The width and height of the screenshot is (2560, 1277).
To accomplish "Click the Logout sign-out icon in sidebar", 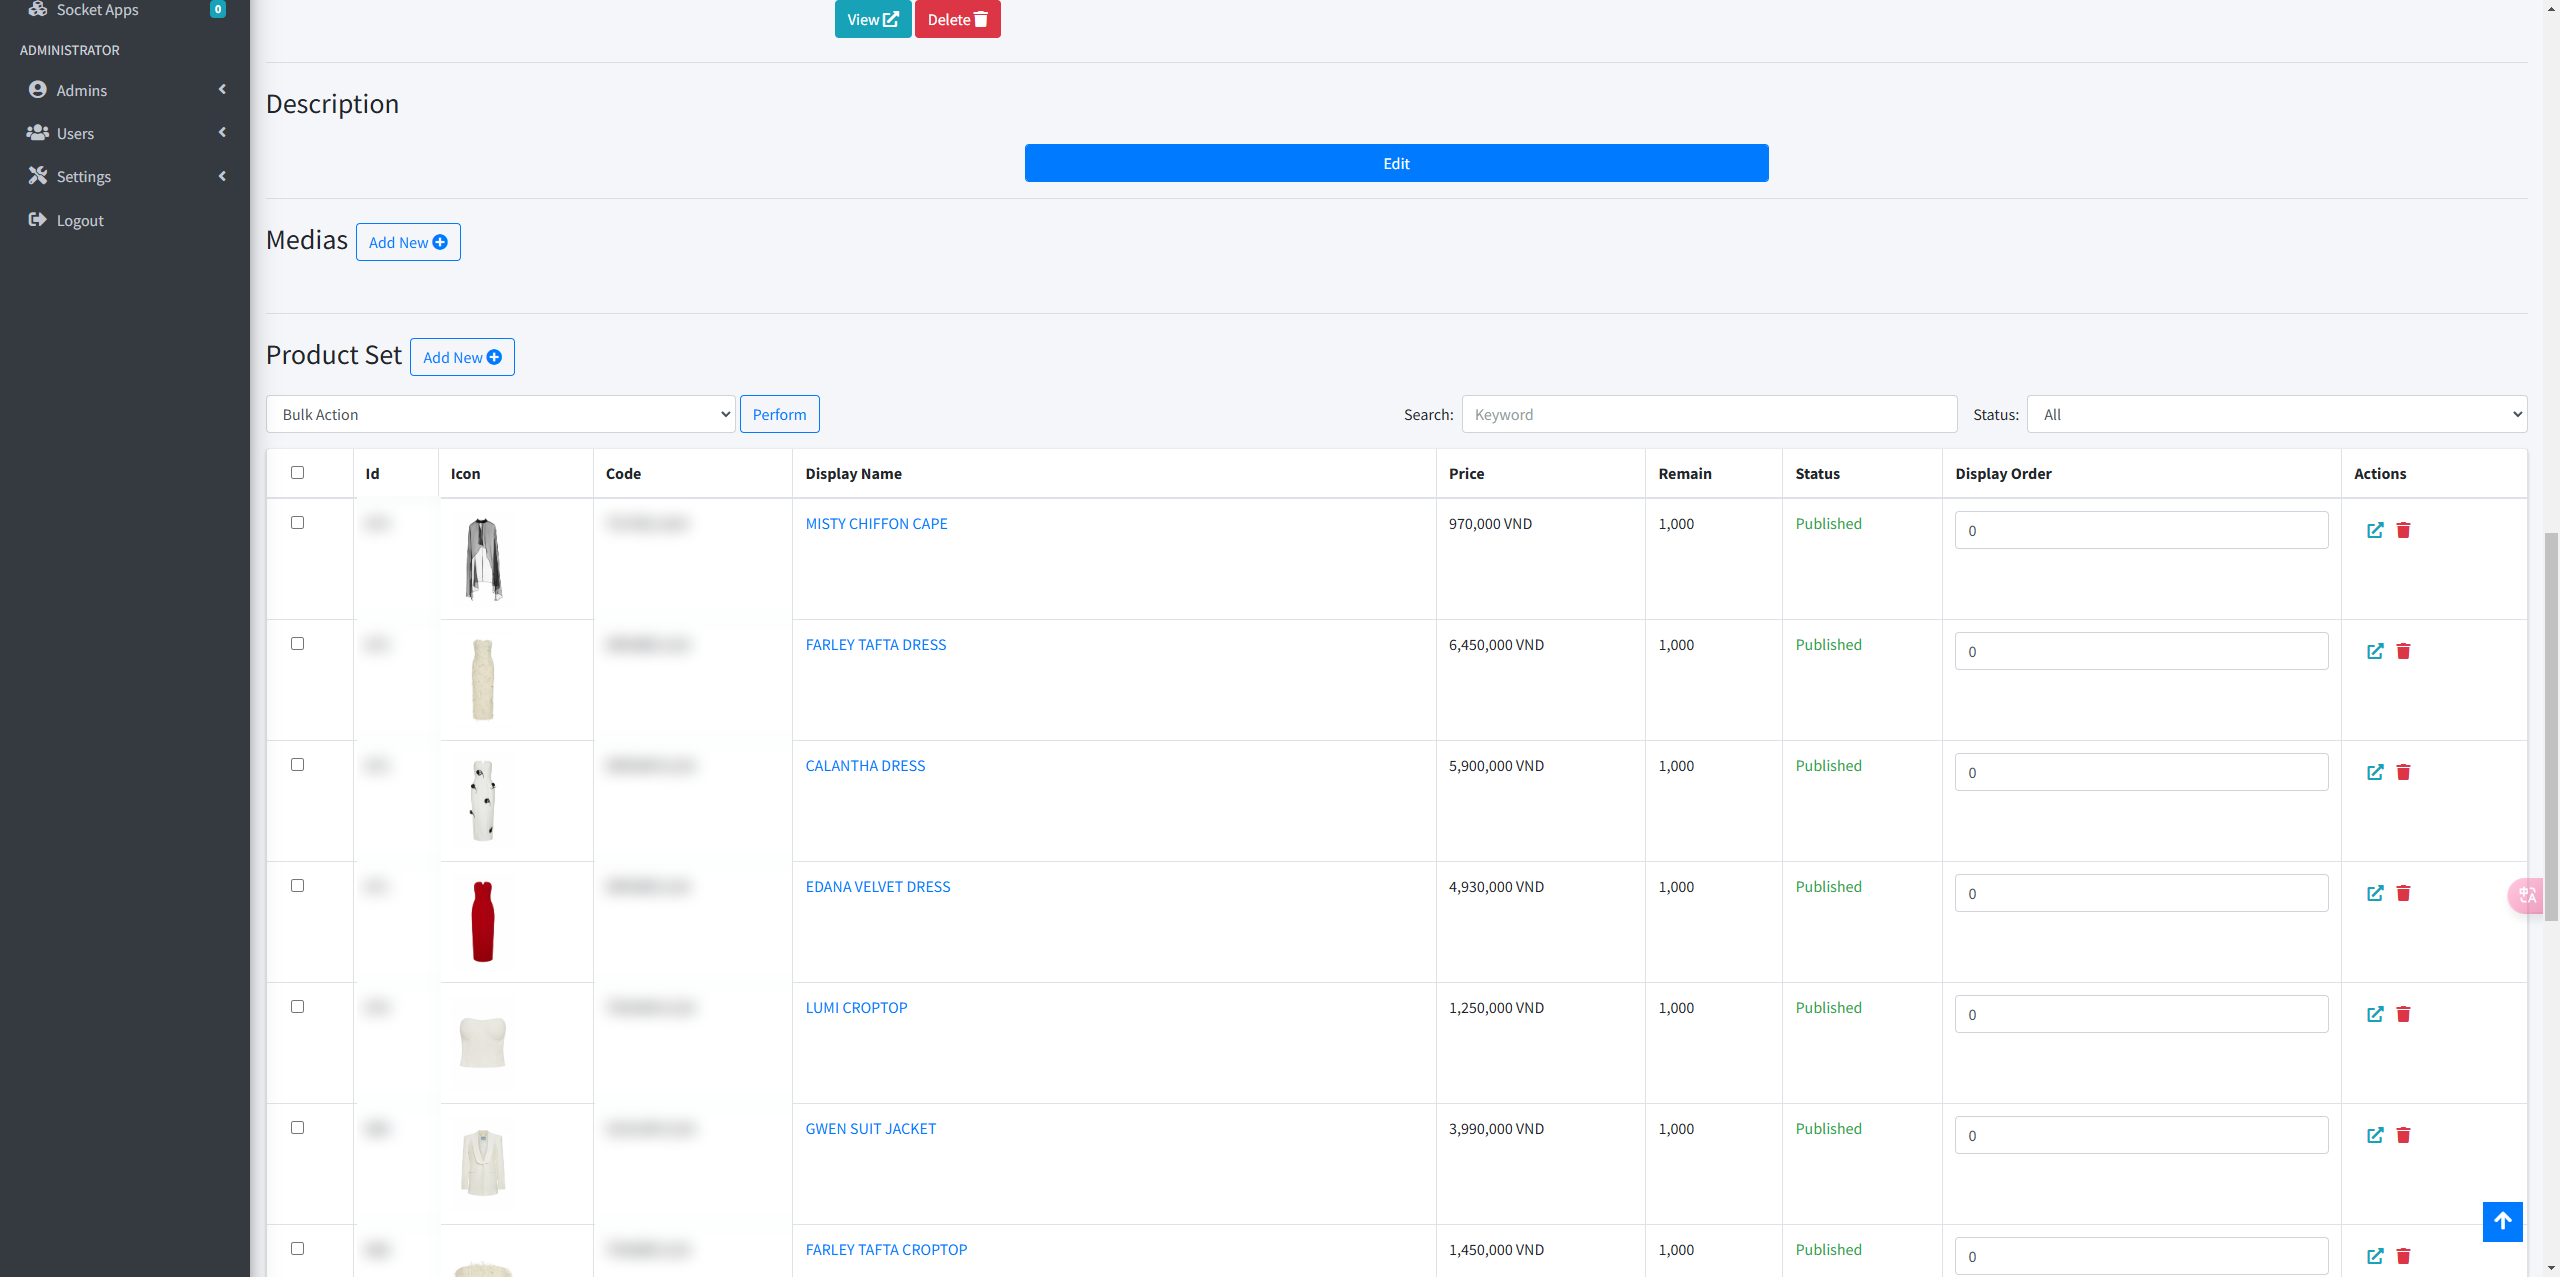I will 38,220.
